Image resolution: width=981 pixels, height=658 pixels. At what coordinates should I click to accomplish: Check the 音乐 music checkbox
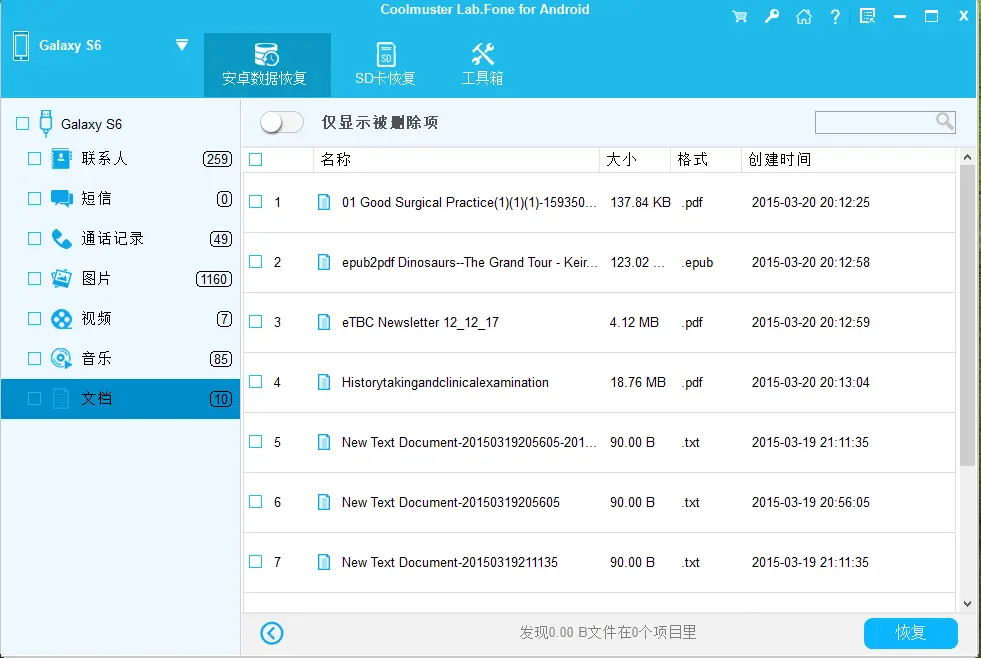[x=34, y=358]
